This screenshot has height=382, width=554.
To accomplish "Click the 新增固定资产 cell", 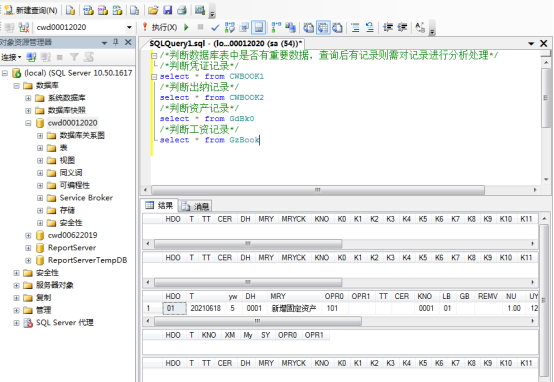I will click(x=294, y=308).
